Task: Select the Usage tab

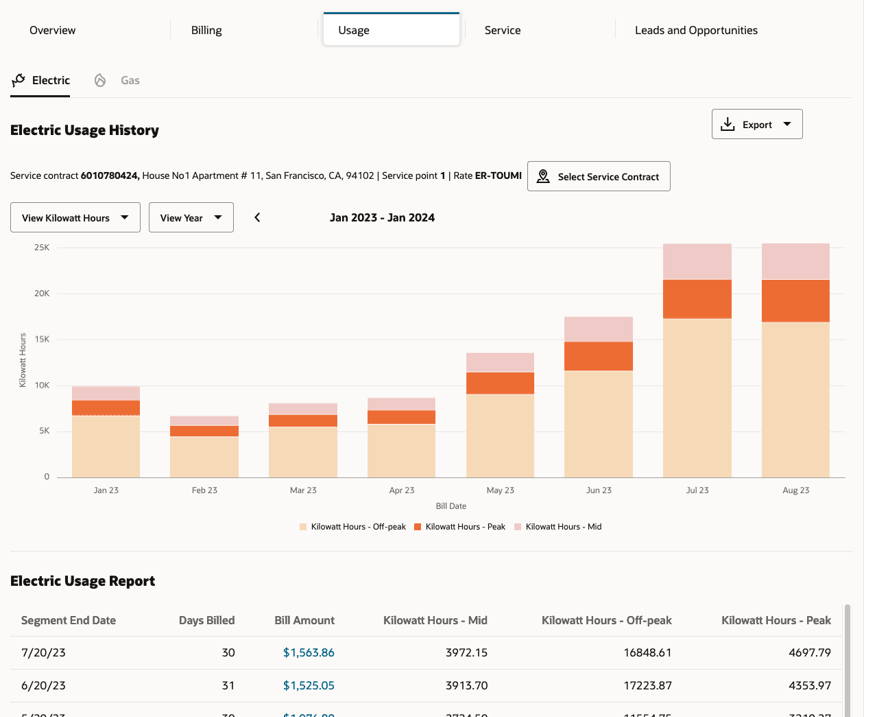Action: [392, 30]
